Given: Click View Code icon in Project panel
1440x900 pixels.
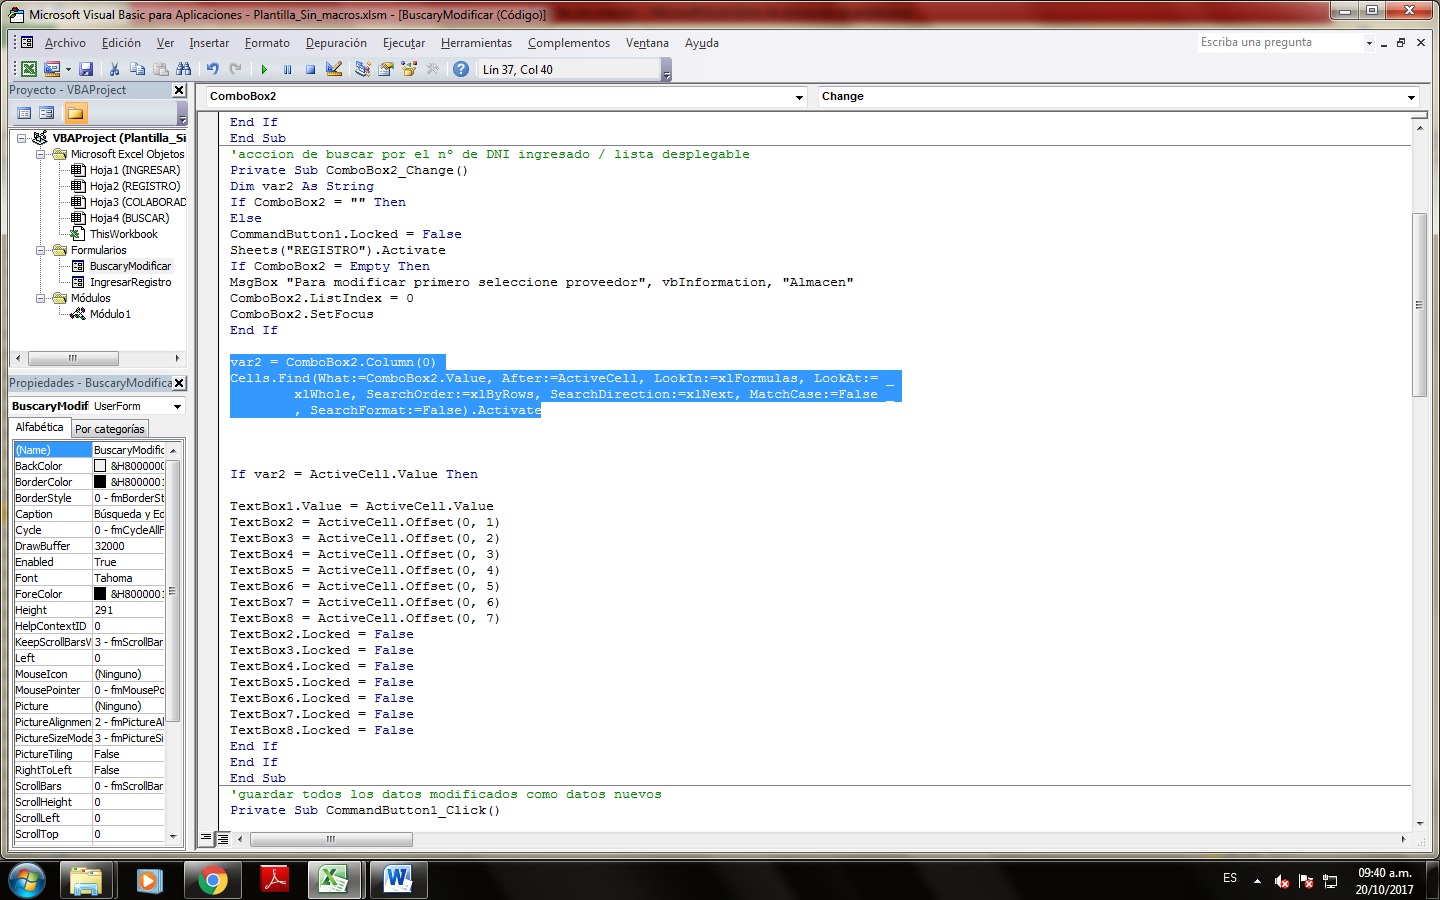Looking at the screenshot, I should point(24,113).
